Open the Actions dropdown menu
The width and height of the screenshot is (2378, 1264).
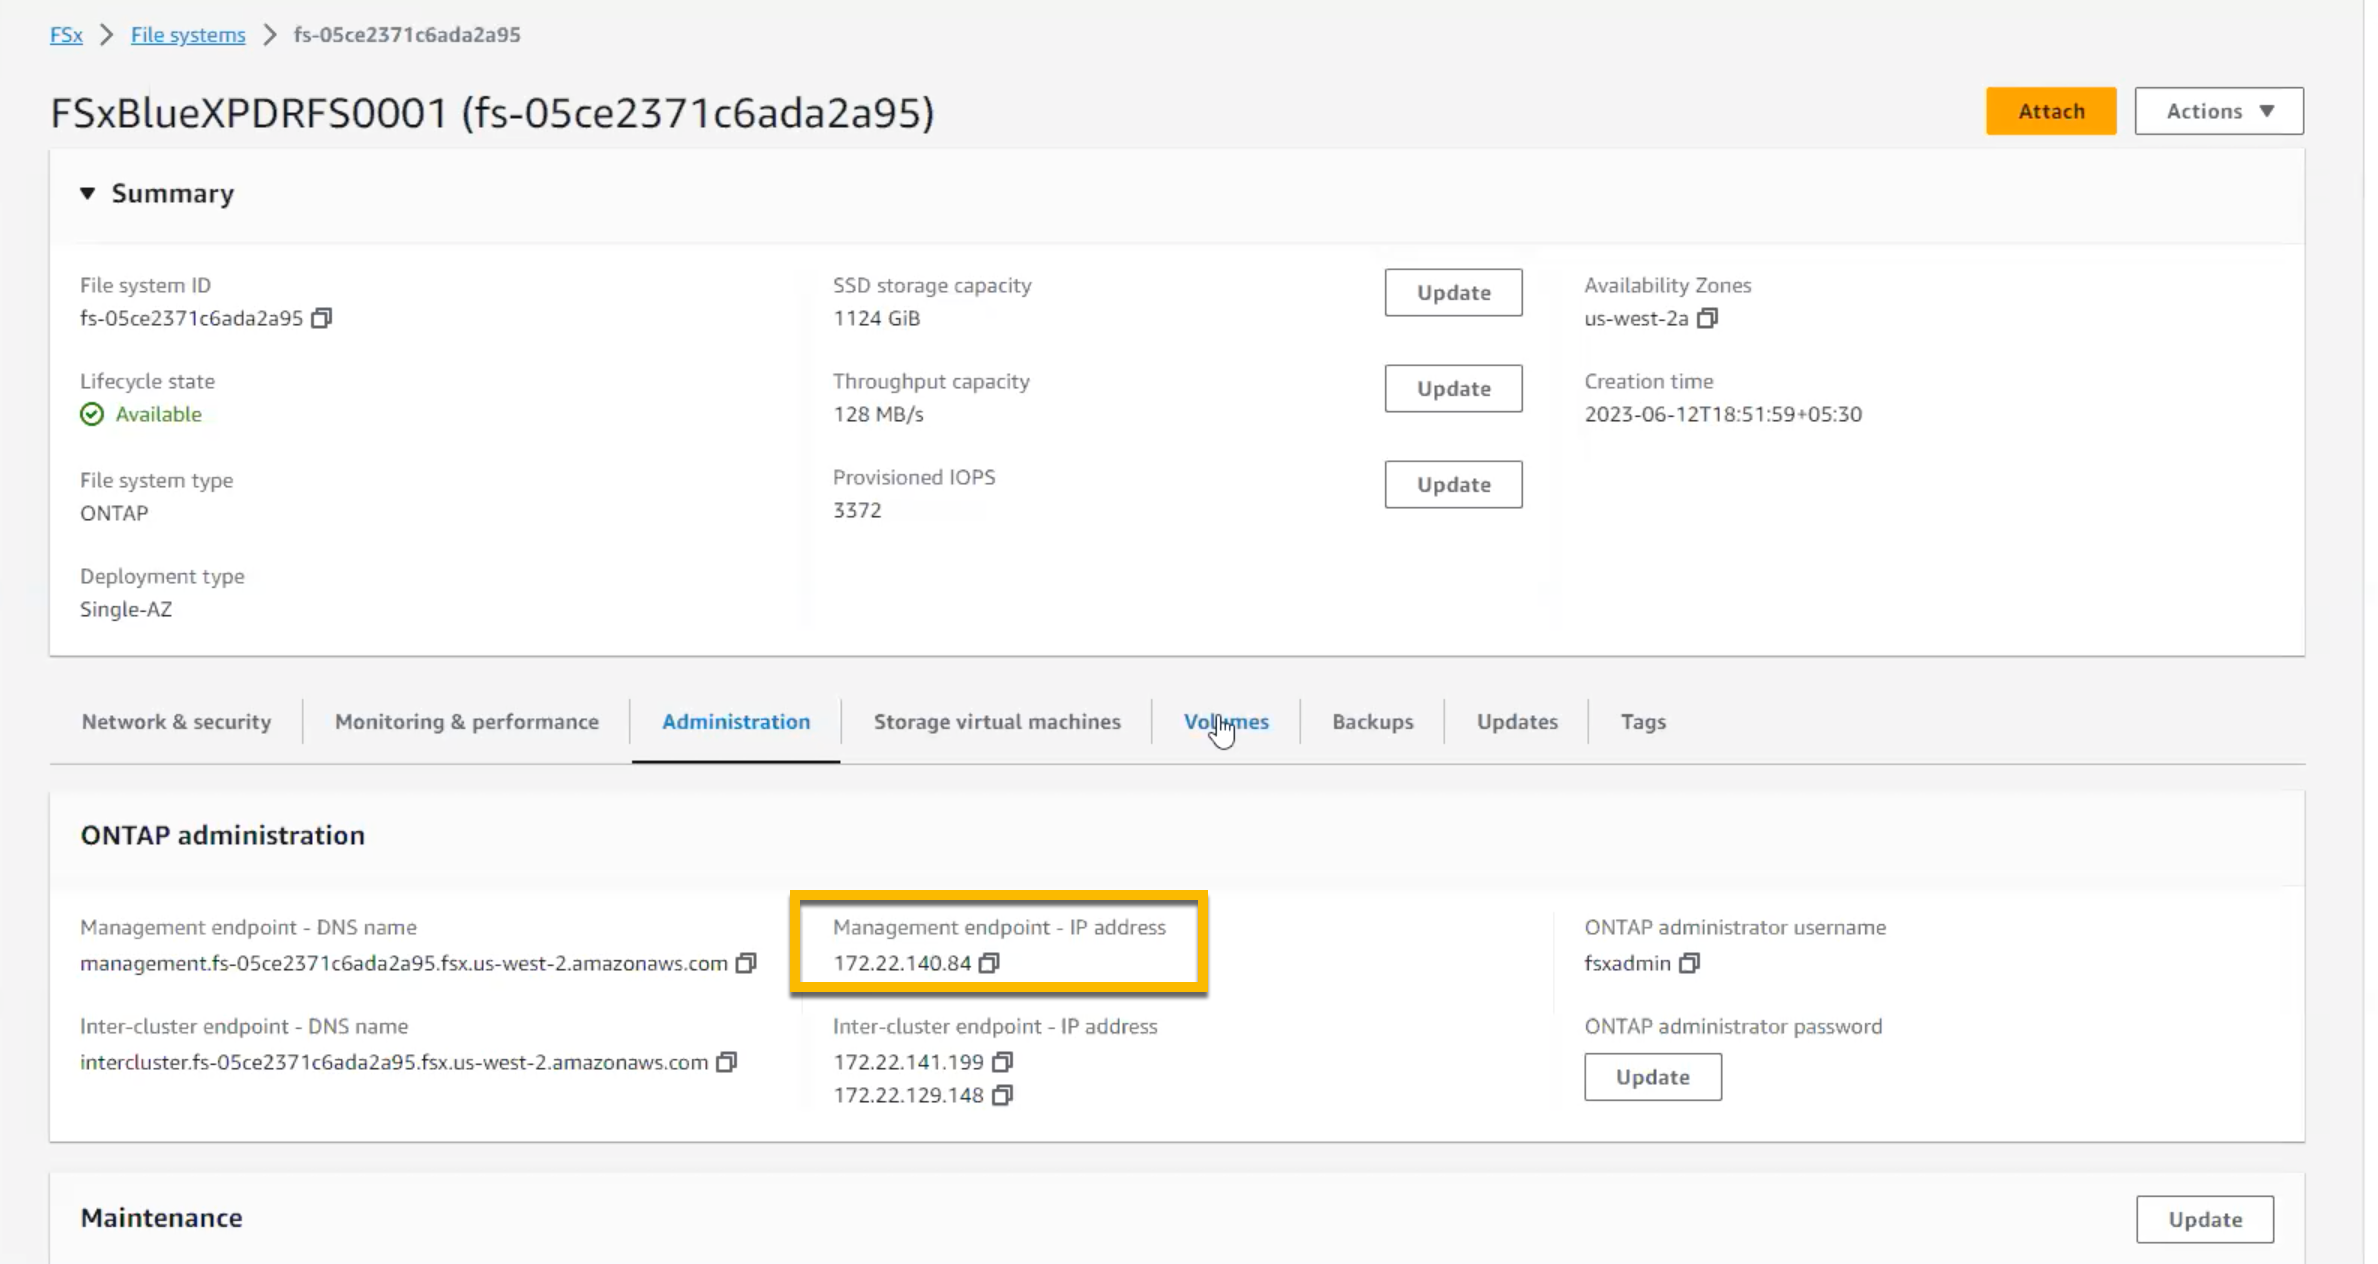2219,111
